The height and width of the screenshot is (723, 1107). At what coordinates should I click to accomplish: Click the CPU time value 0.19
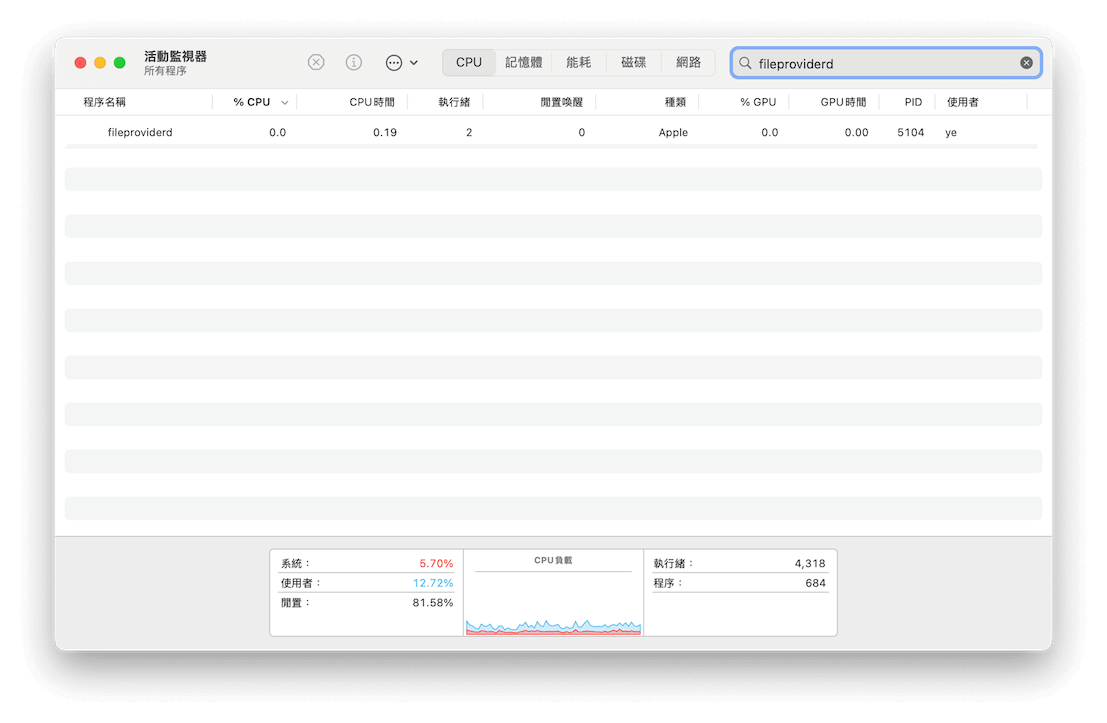[x=385, y=132]
